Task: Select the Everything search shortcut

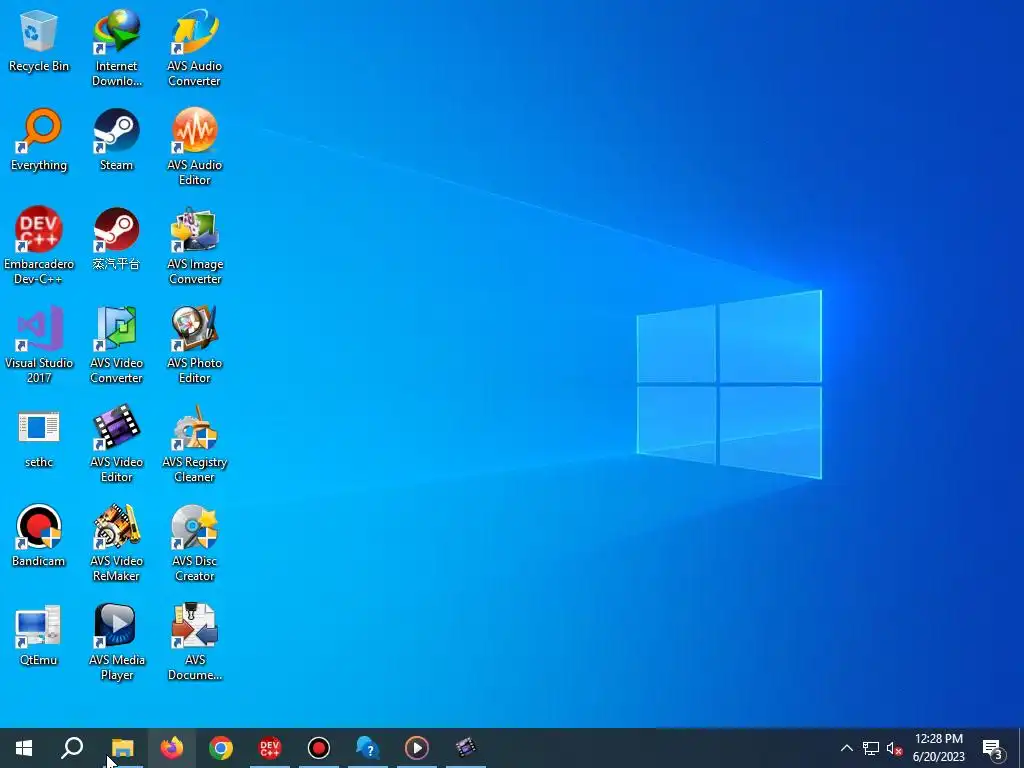Action: click(39, 140)
